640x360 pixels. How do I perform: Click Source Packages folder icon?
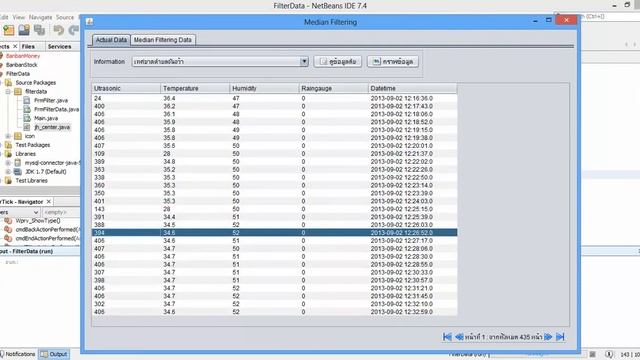9,82
